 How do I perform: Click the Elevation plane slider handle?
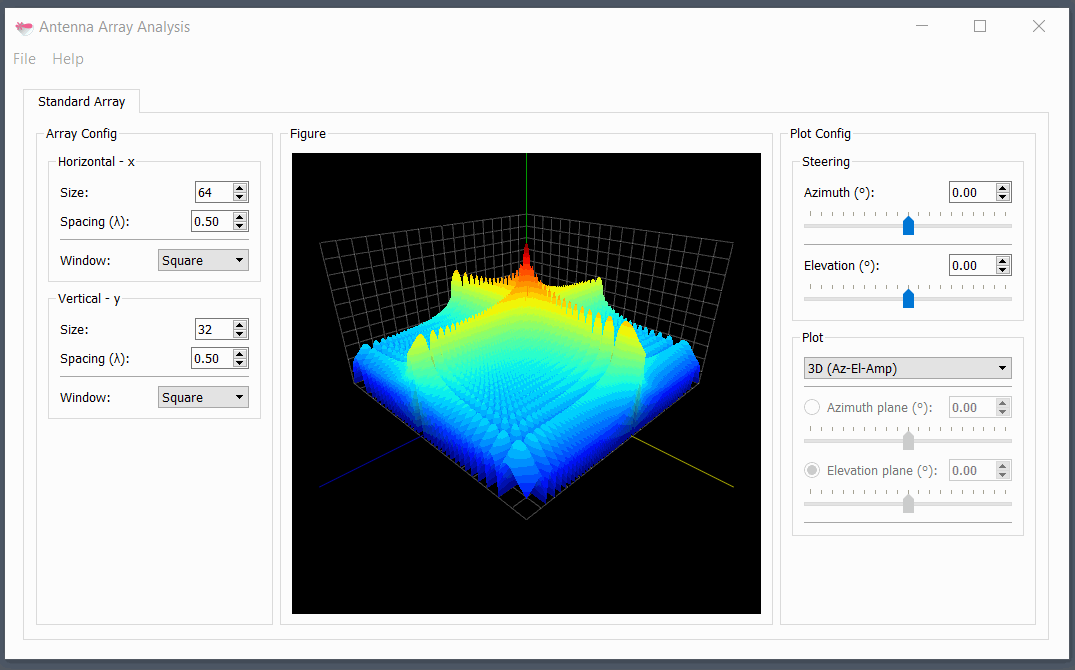[x=908, y=503]
